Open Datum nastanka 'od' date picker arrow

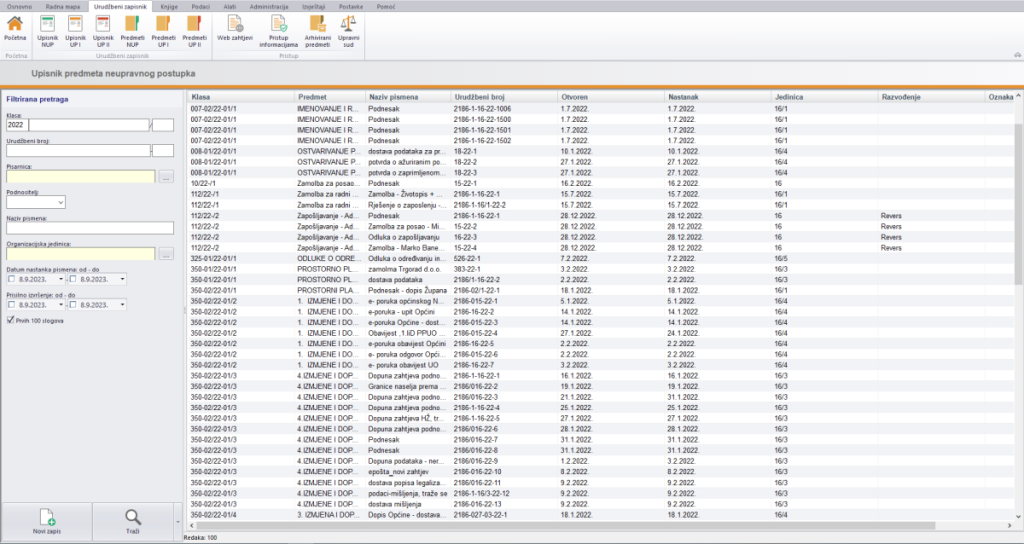61,280
